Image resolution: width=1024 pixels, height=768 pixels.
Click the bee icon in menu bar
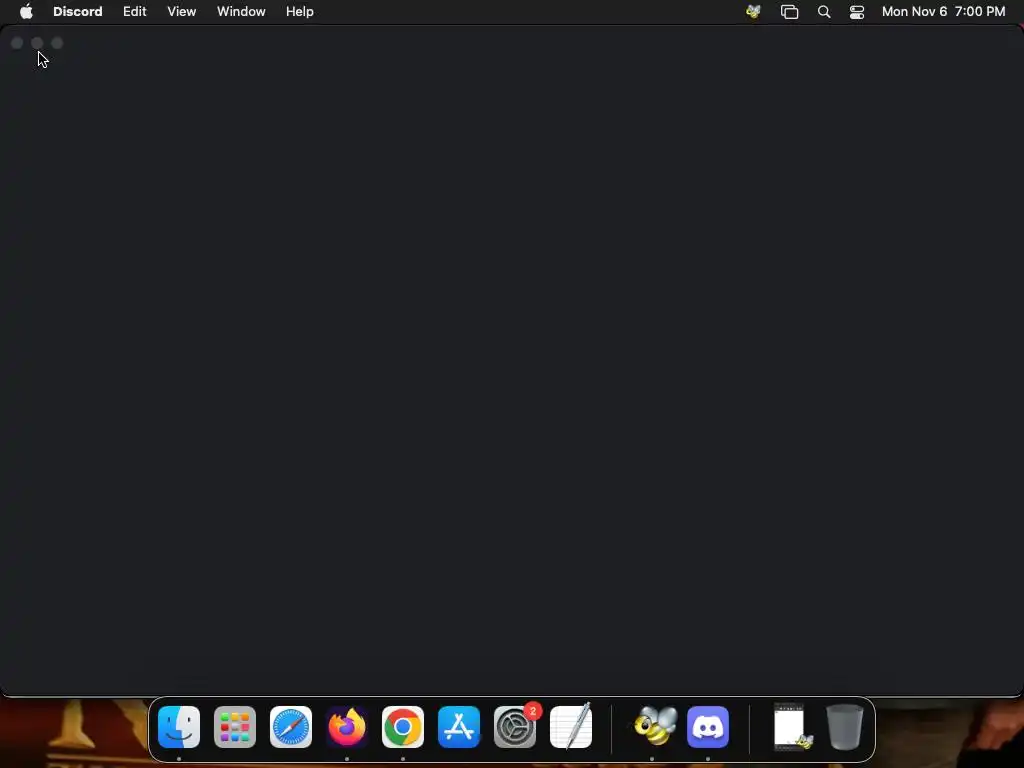pyautogui.click(x=753, y=12)
